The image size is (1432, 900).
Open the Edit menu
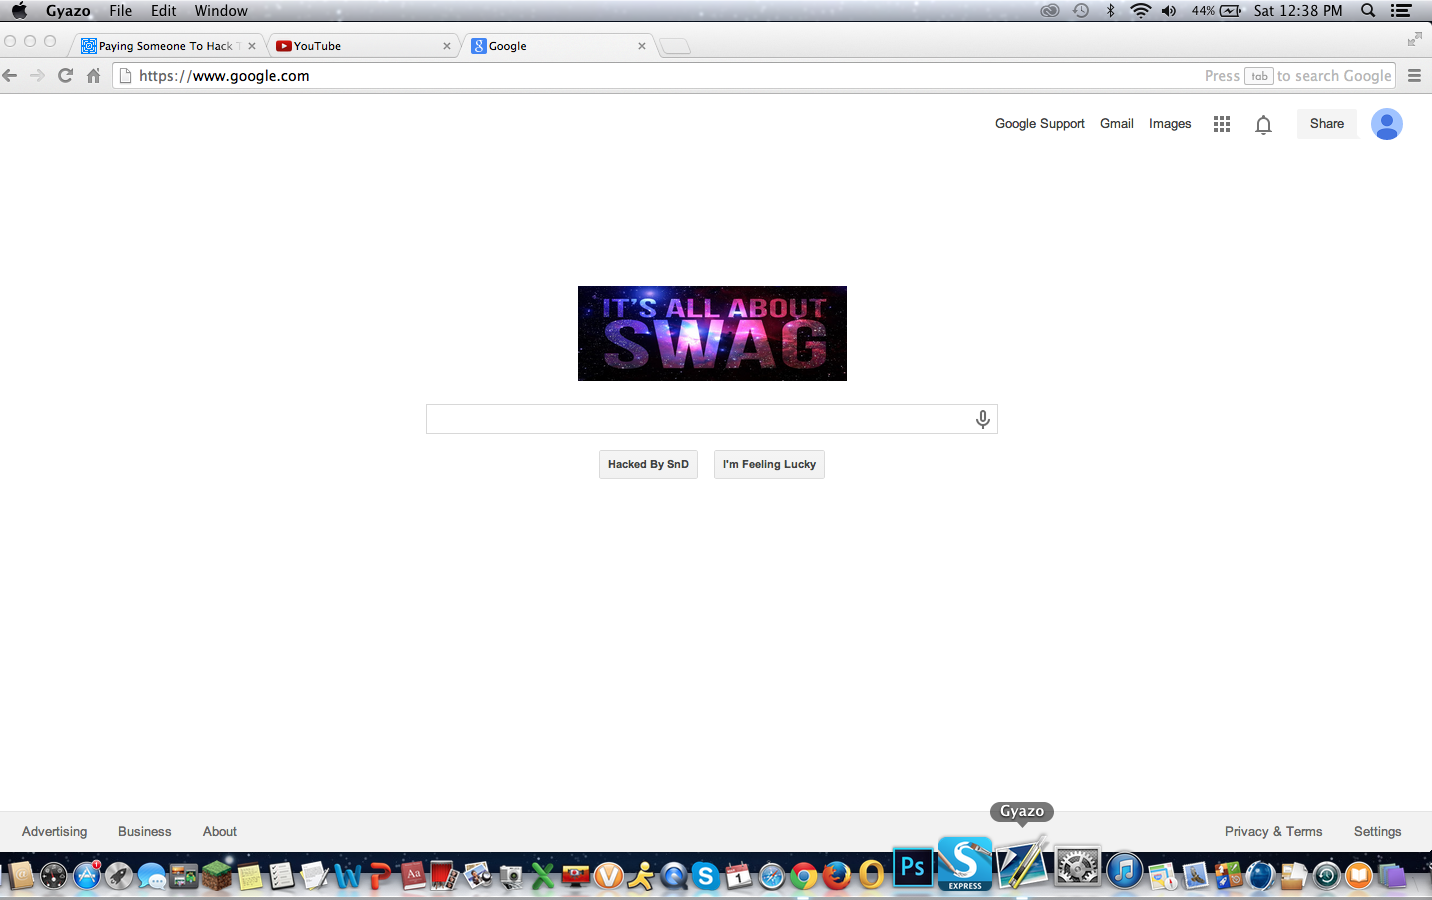pos(164,11)
